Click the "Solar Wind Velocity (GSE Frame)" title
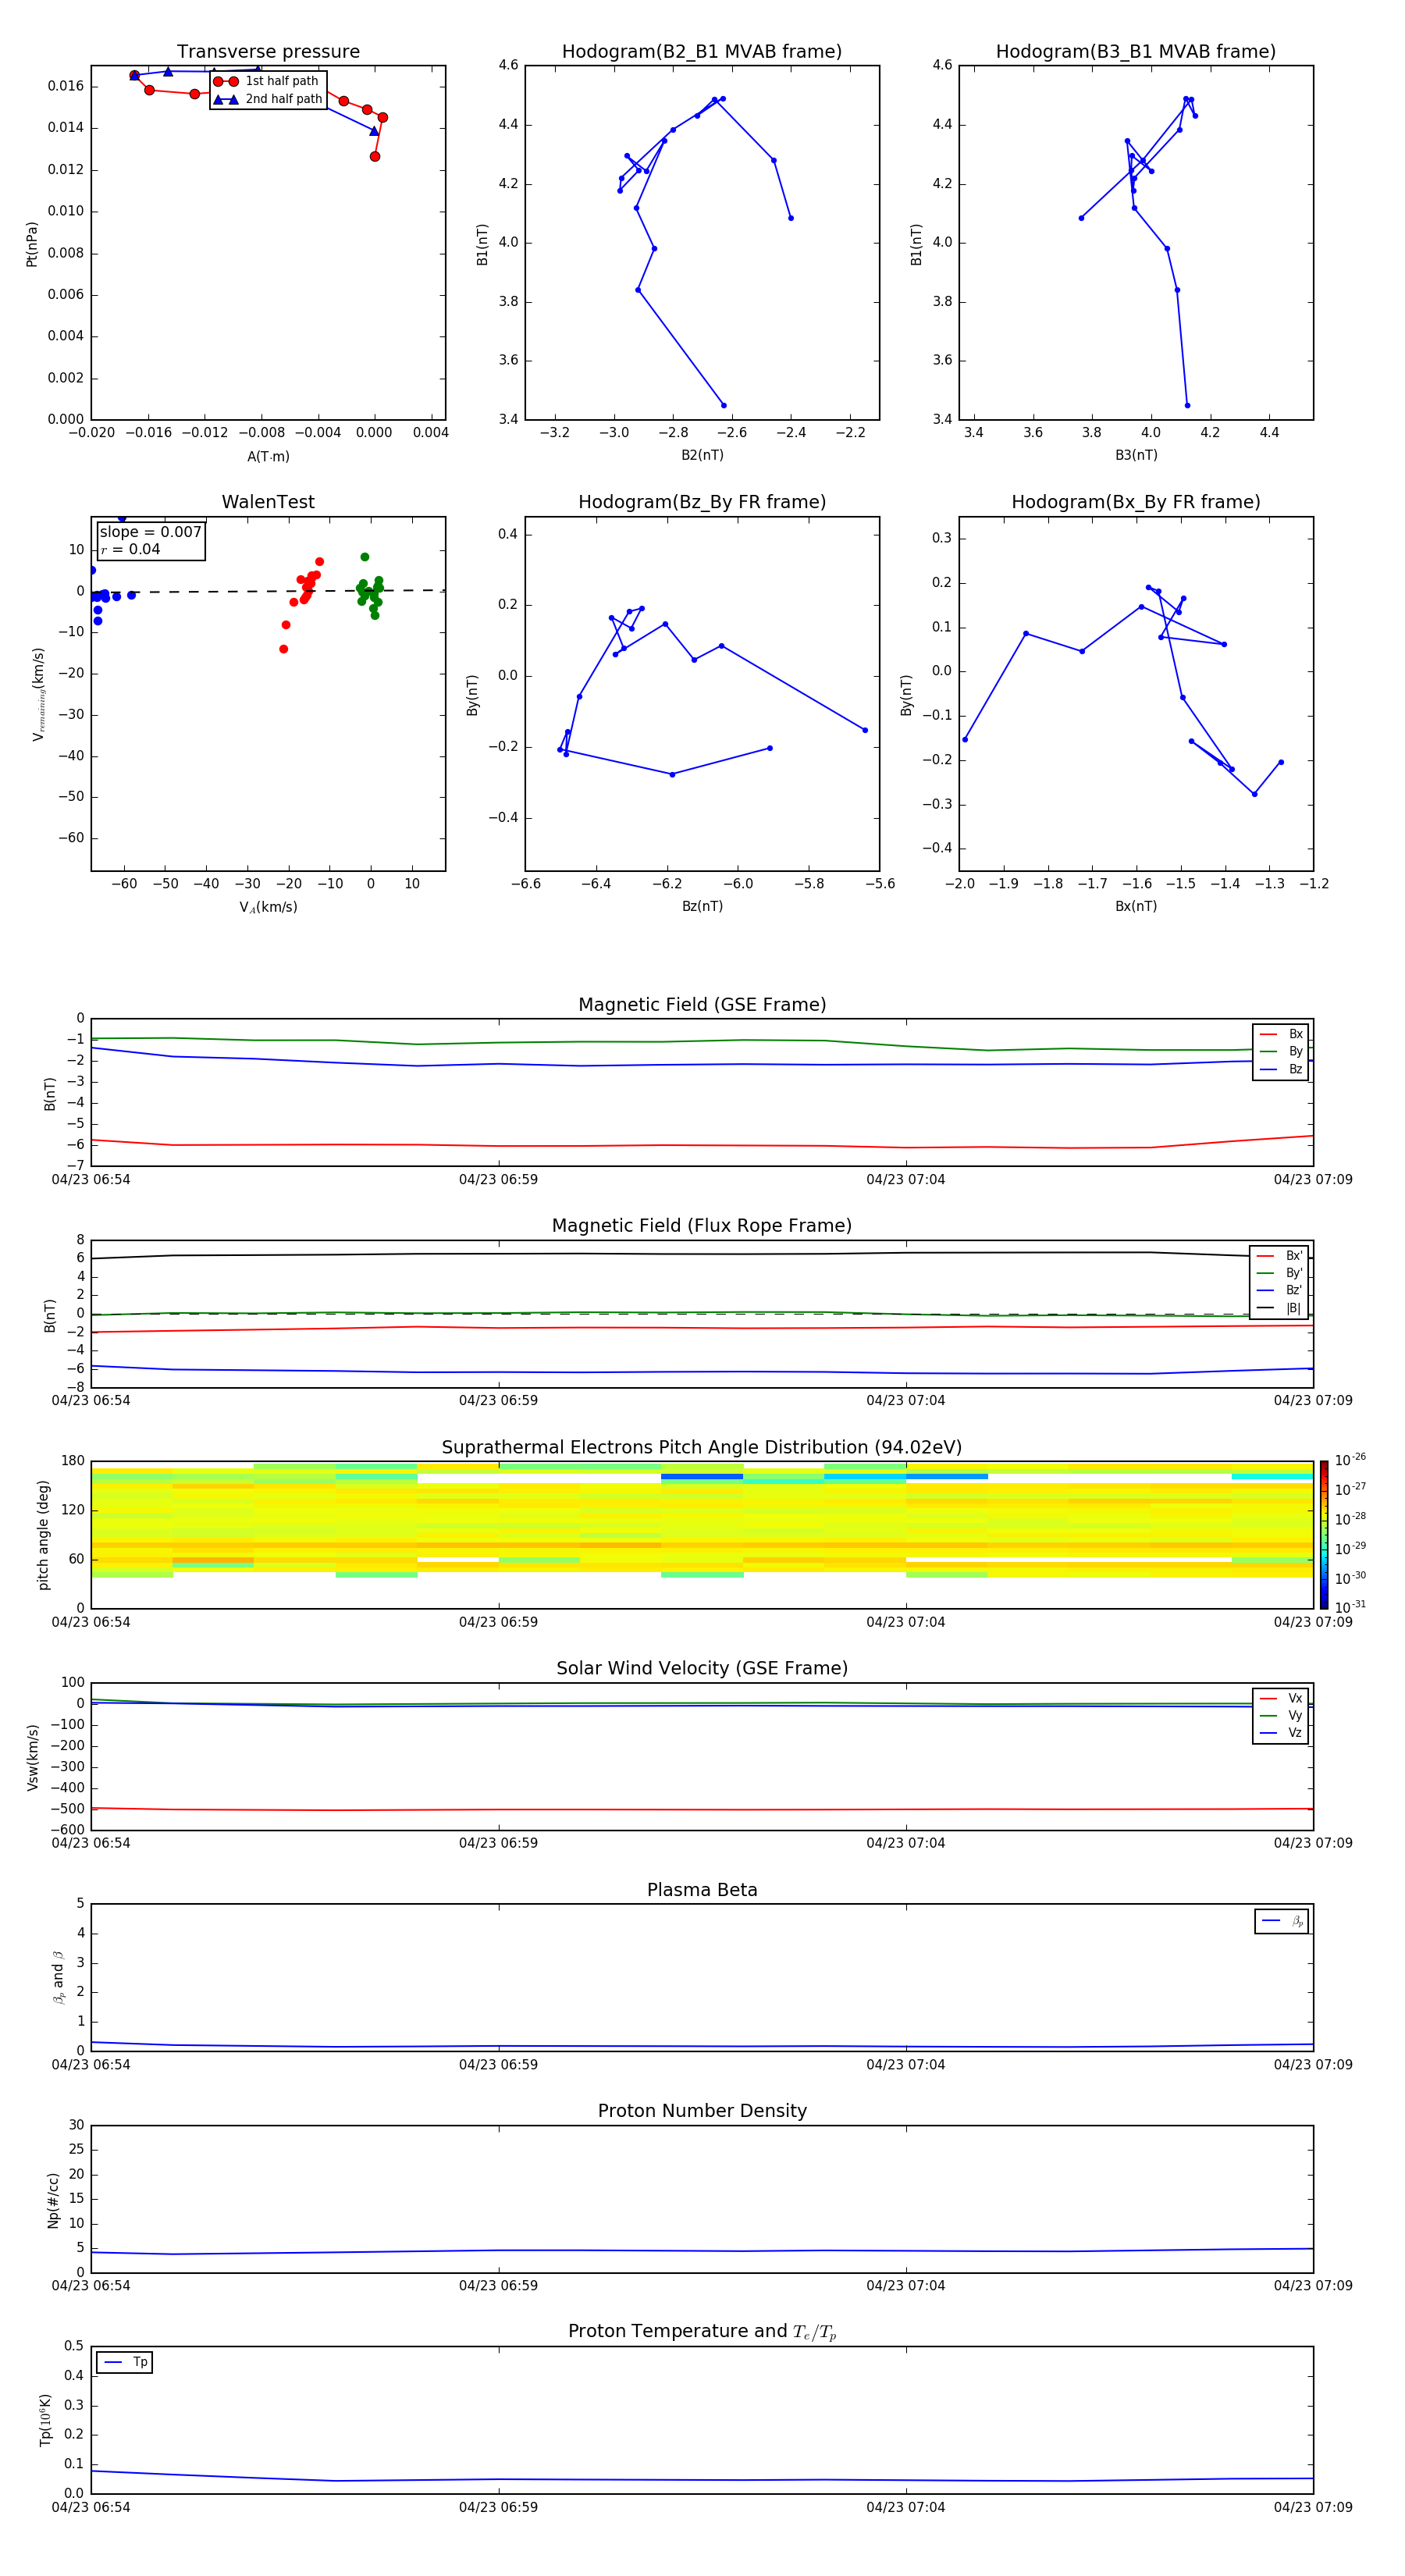This screenshot has height=2576, width=1405. point(702,1669)
